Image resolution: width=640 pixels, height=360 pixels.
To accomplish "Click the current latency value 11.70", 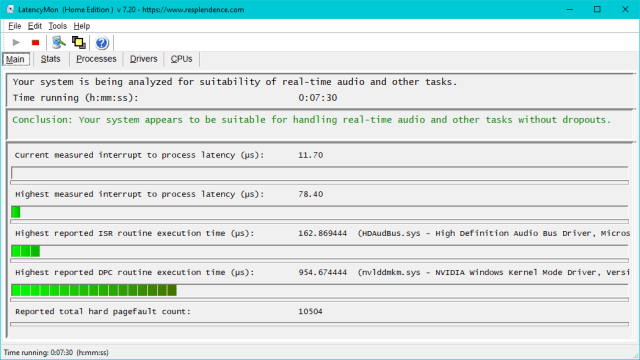I will coord(311,156).
